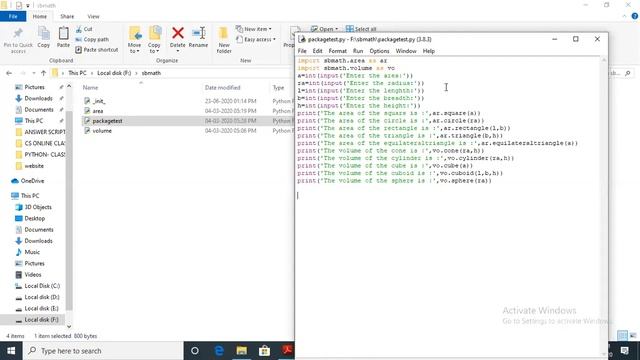Select the volume Python file
Viewport: 640px width, 360px height.
[x=102, y=131]
